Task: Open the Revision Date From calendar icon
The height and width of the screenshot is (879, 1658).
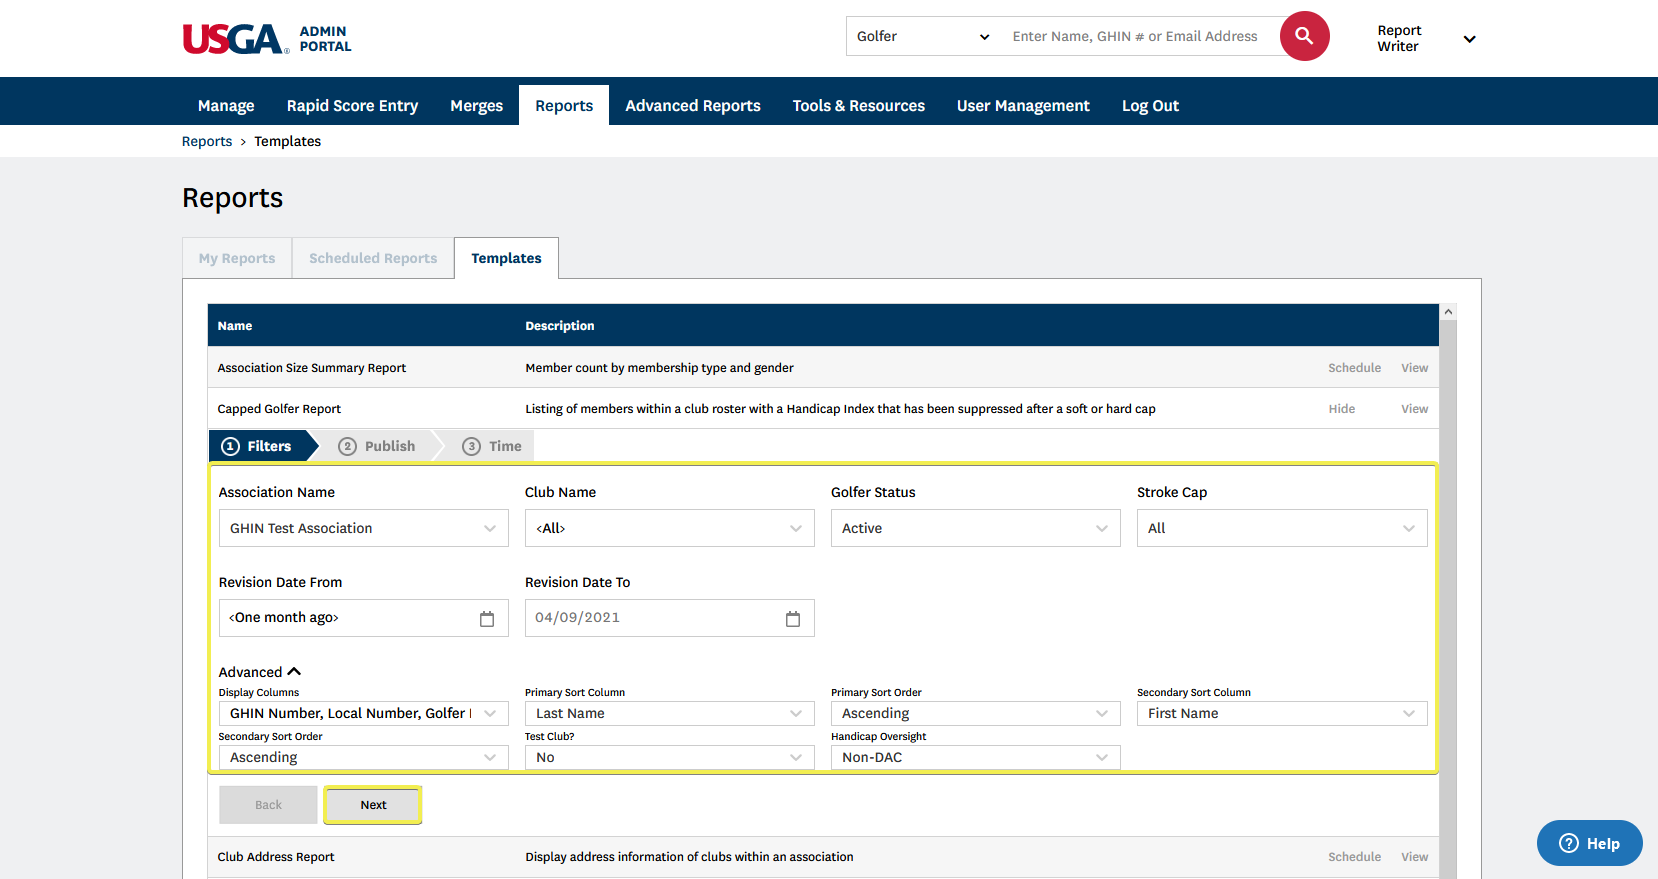Action: coord(487,619)
